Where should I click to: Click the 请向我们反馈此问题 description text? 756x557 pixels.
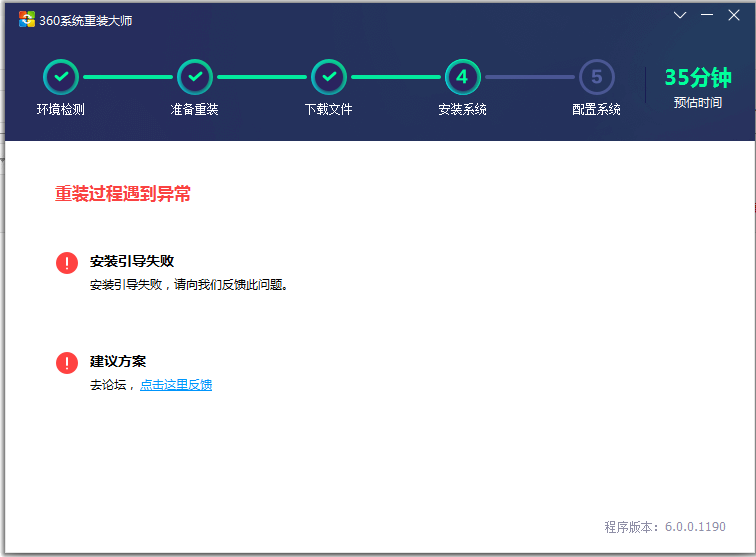[x=231, y=285]
